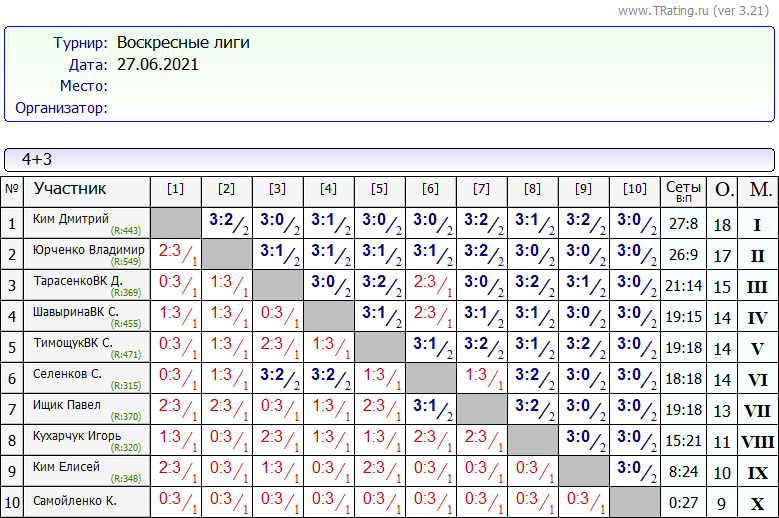The width and height of the screenshot is (779, 518).
Task: Click column header [10]
Action: (634, 189)
